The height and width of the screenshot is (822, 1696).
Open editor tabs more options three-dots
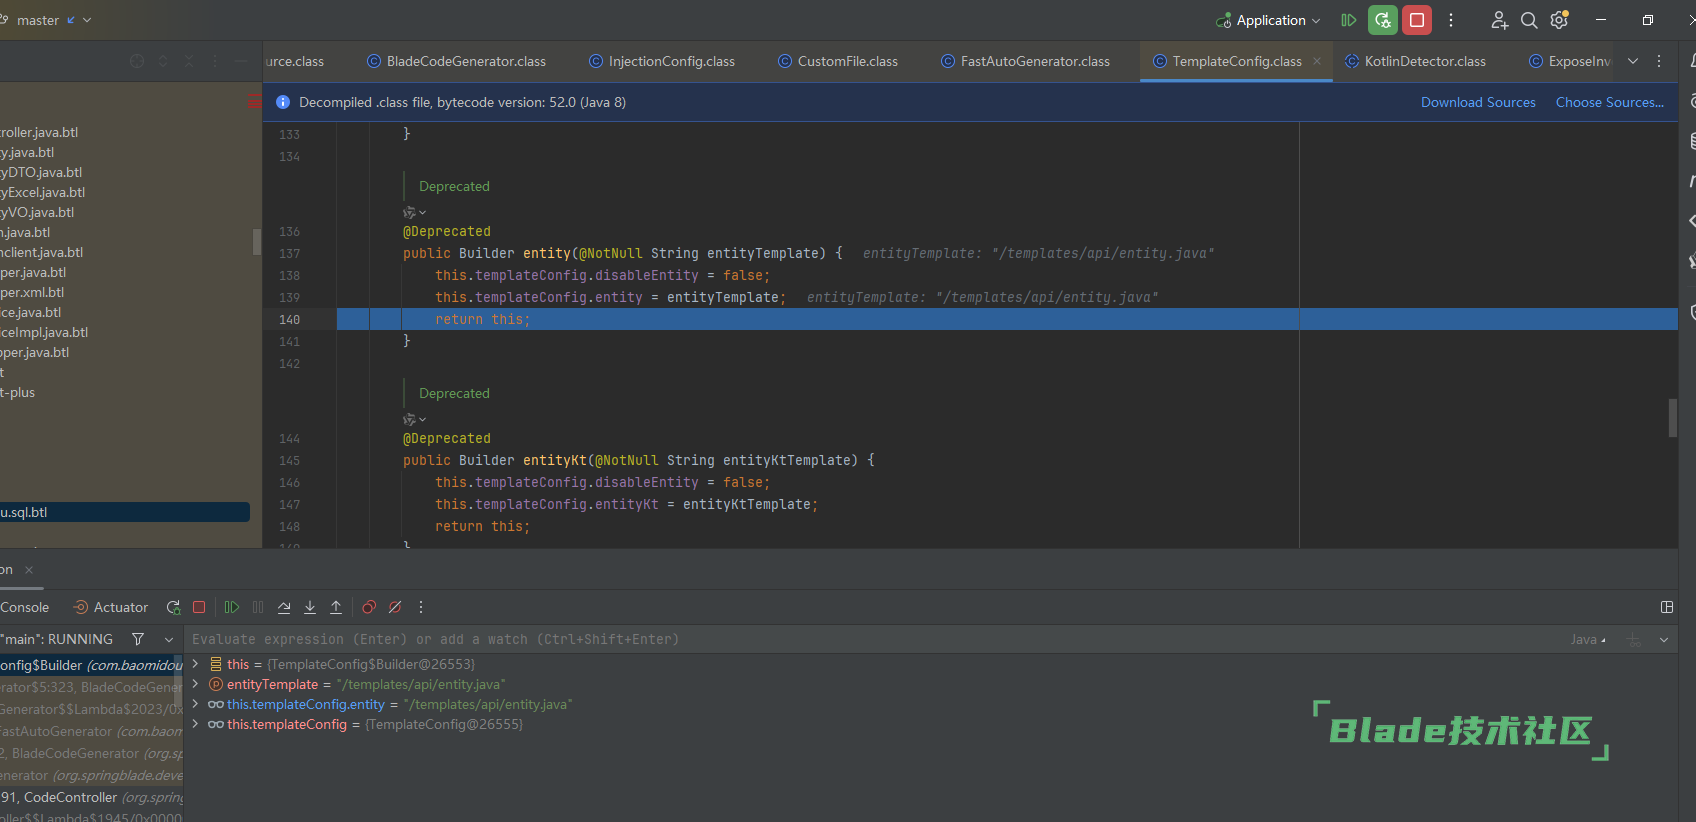pyautogui.click(x=1659, y=61)
